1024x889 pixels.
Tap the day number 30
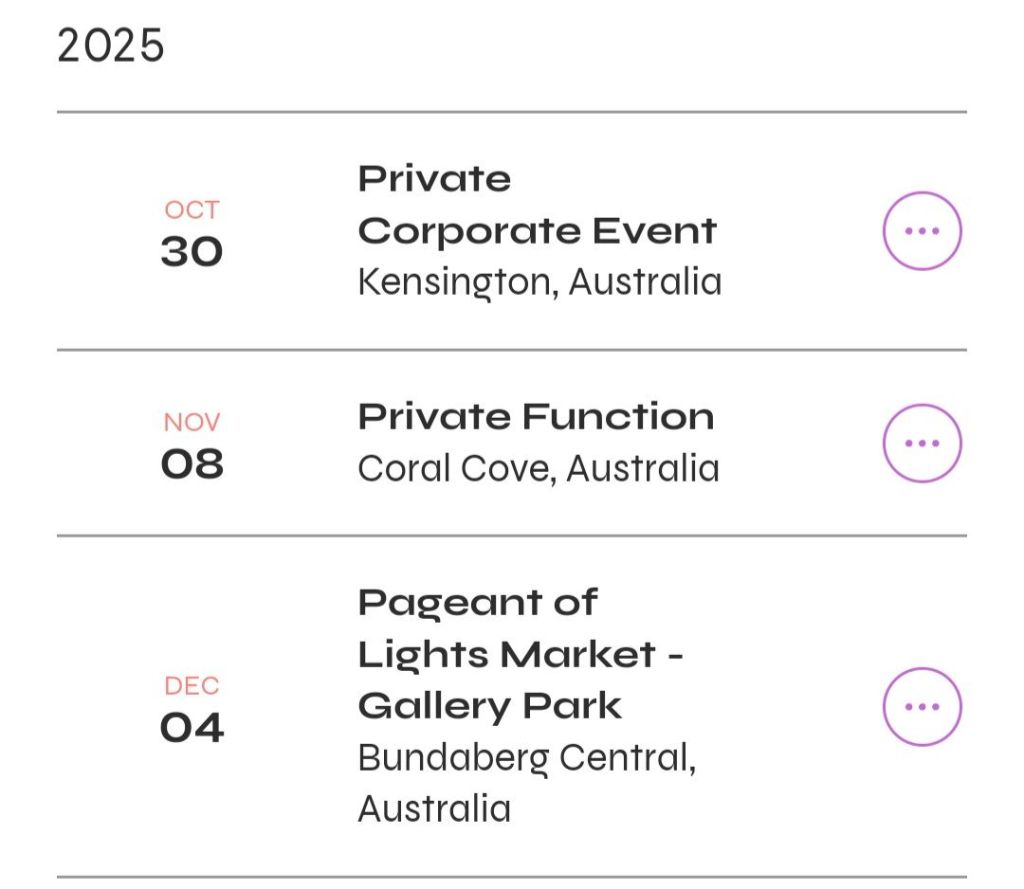pyautogui.click(x=191, y=251)
